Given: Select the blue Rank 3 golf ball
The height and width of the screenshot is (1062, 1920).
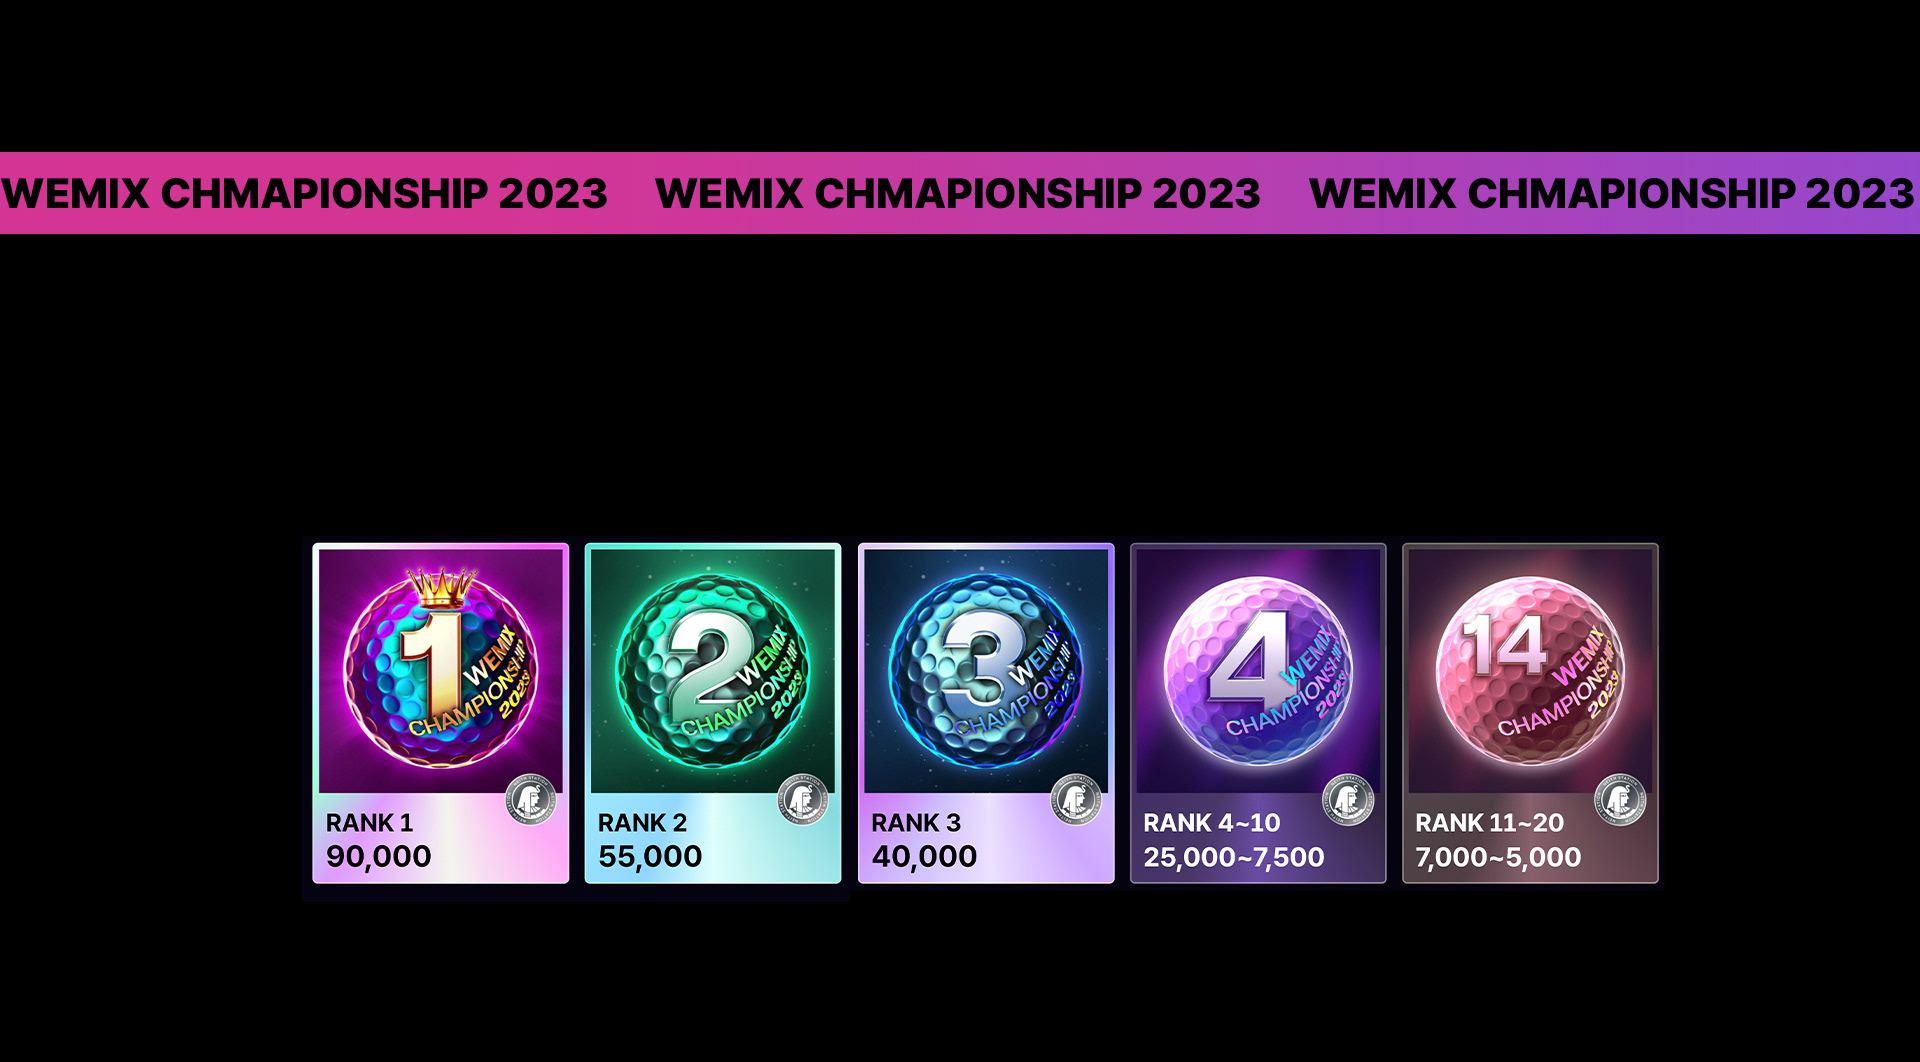Looking at the screenshot, I should point(985,671).
